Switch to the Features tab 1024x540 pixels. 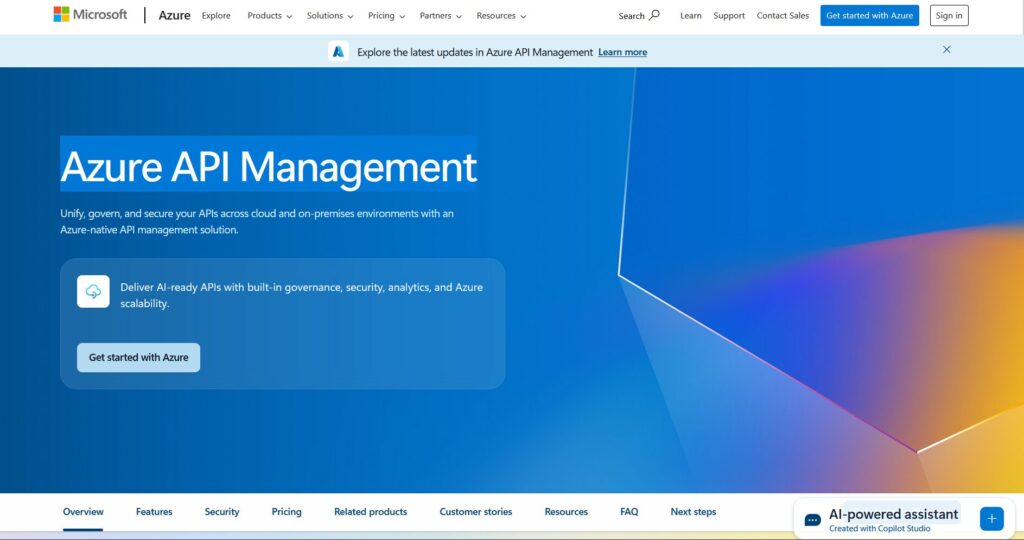(x=154, y=512)
